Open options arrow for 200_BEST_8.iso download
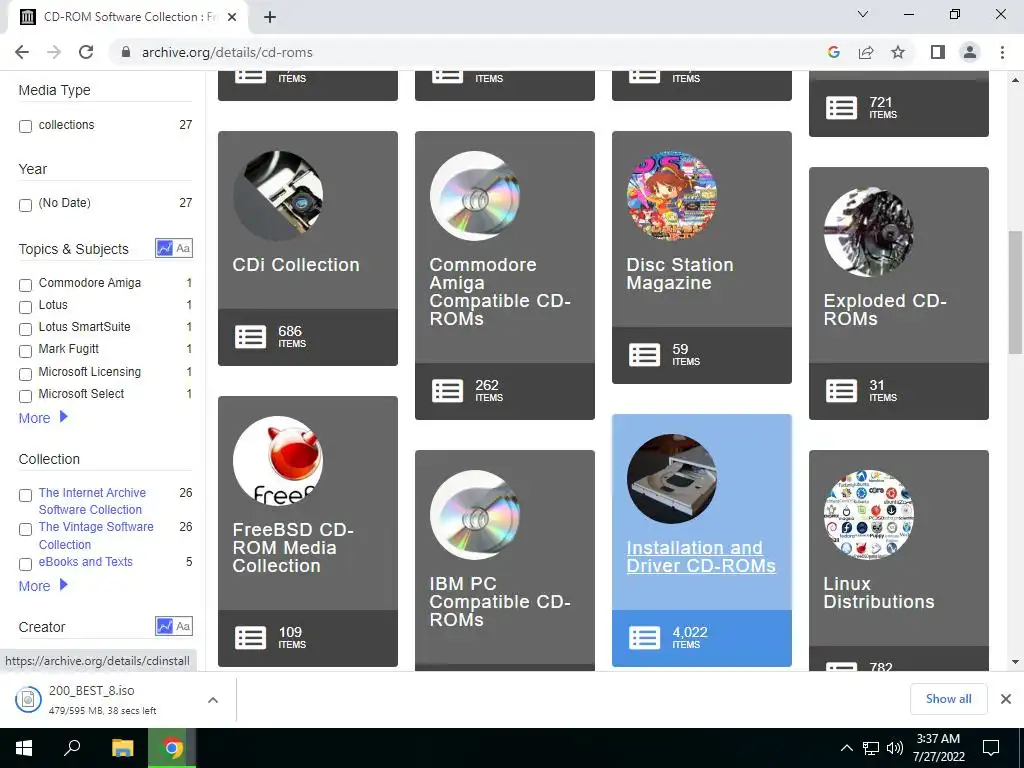 tap(212, 700)
